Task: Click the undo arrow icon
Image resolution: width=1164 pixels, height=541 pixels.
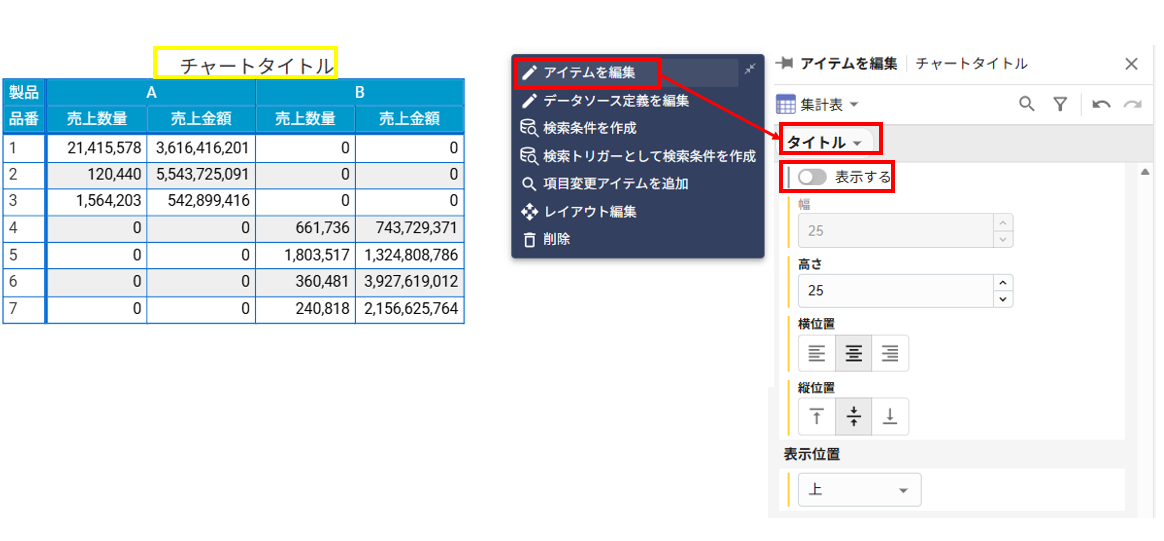Action: tap(1101, 104)
